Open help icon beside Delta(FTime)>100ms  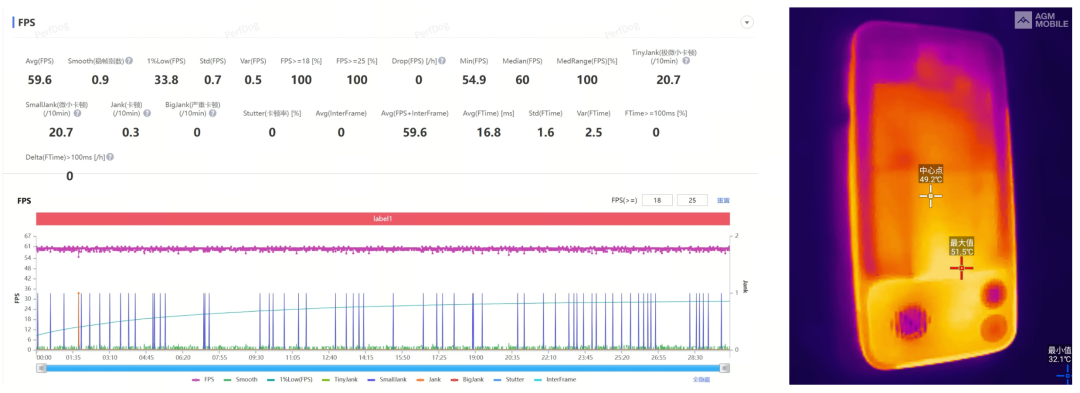pos(110,157)
